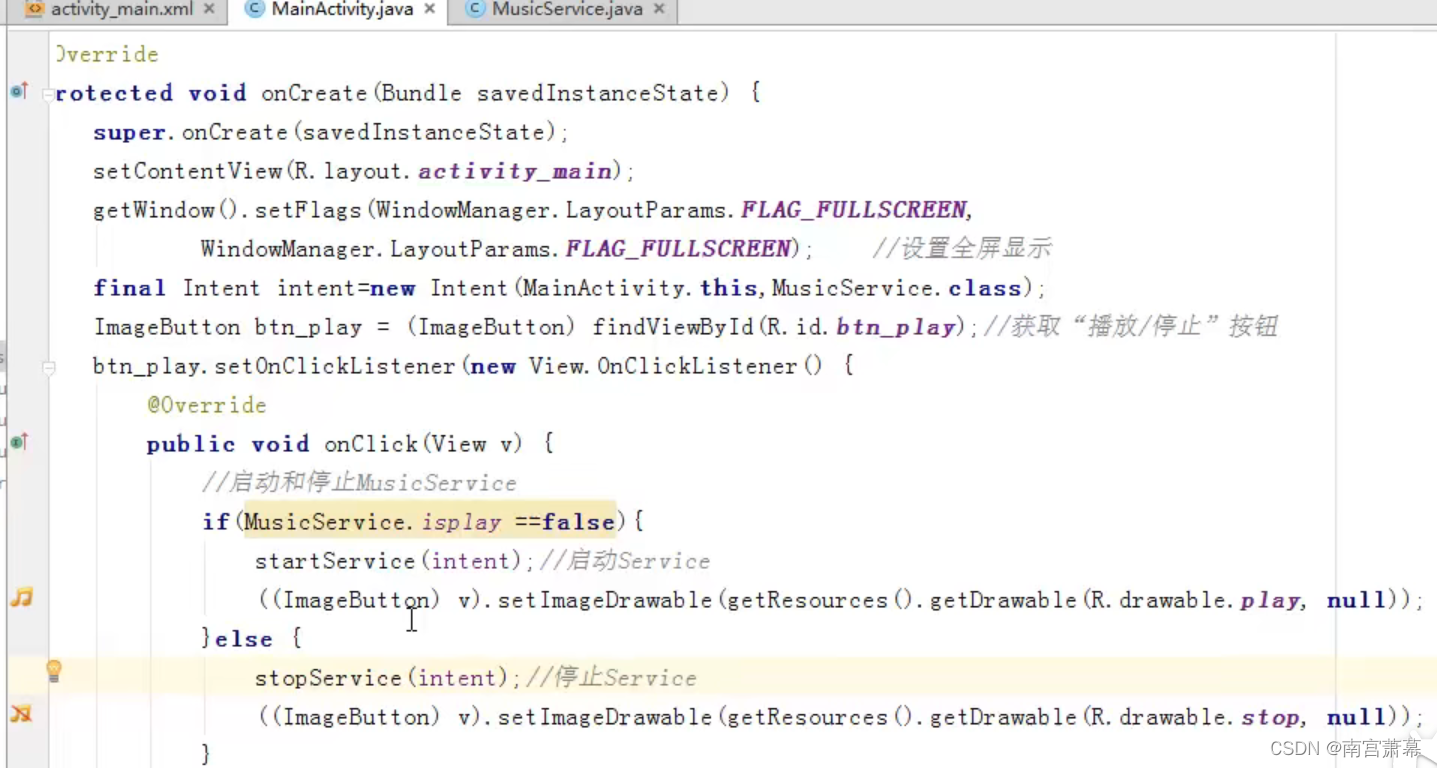The width and height of the screenshot is (1437, 768).
Task: Click on 'getWindow' method call
Action: coord(154,210)
